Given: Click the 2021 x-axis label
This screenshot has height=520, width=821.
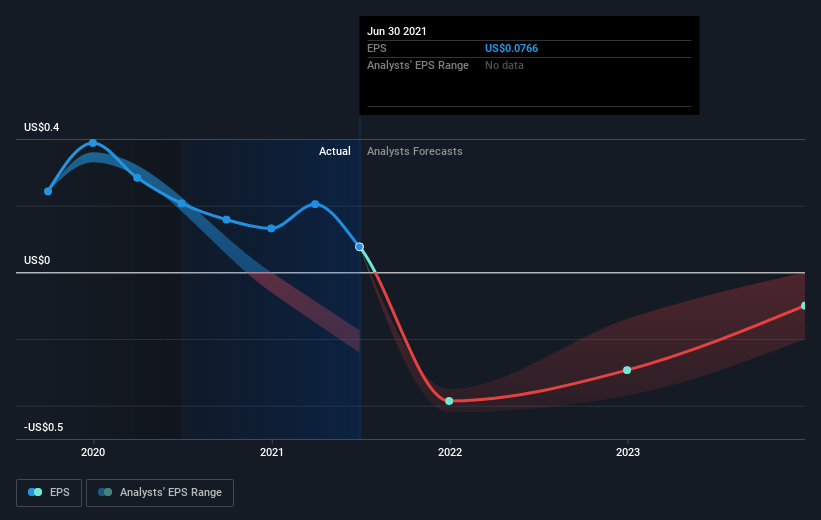Looking at the screenshot, I should pyautogui.click(x=271, y=452).
